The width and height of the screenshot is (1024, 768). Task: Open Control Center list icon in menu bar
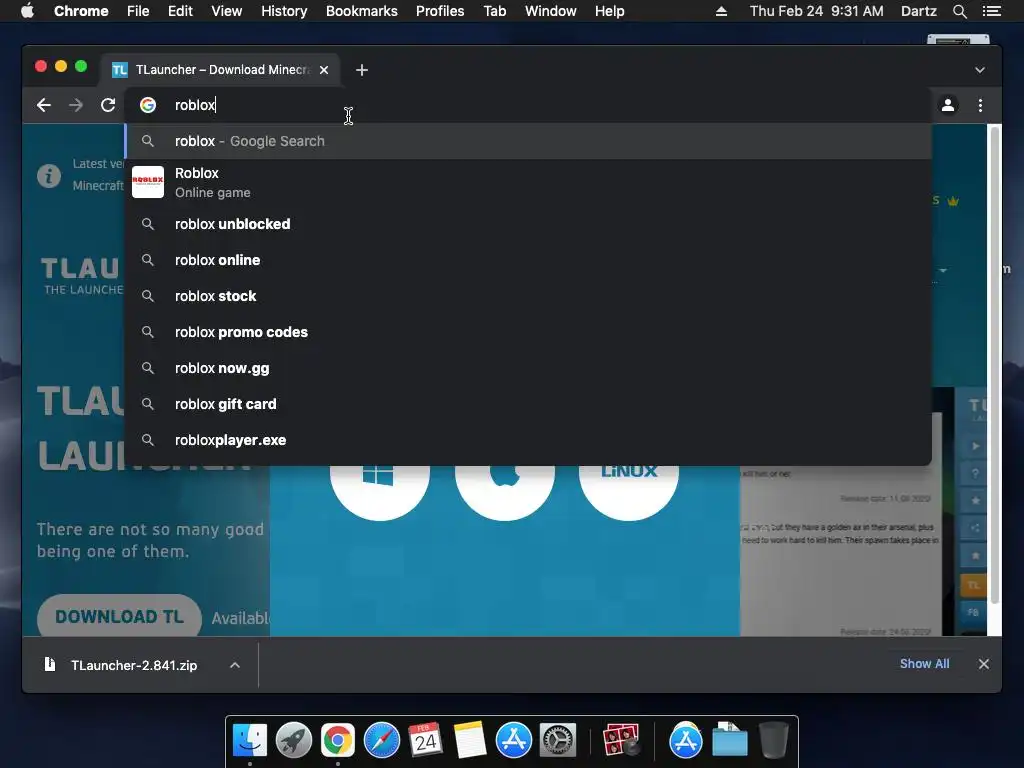pyautogui.click(x=991, y=11)
